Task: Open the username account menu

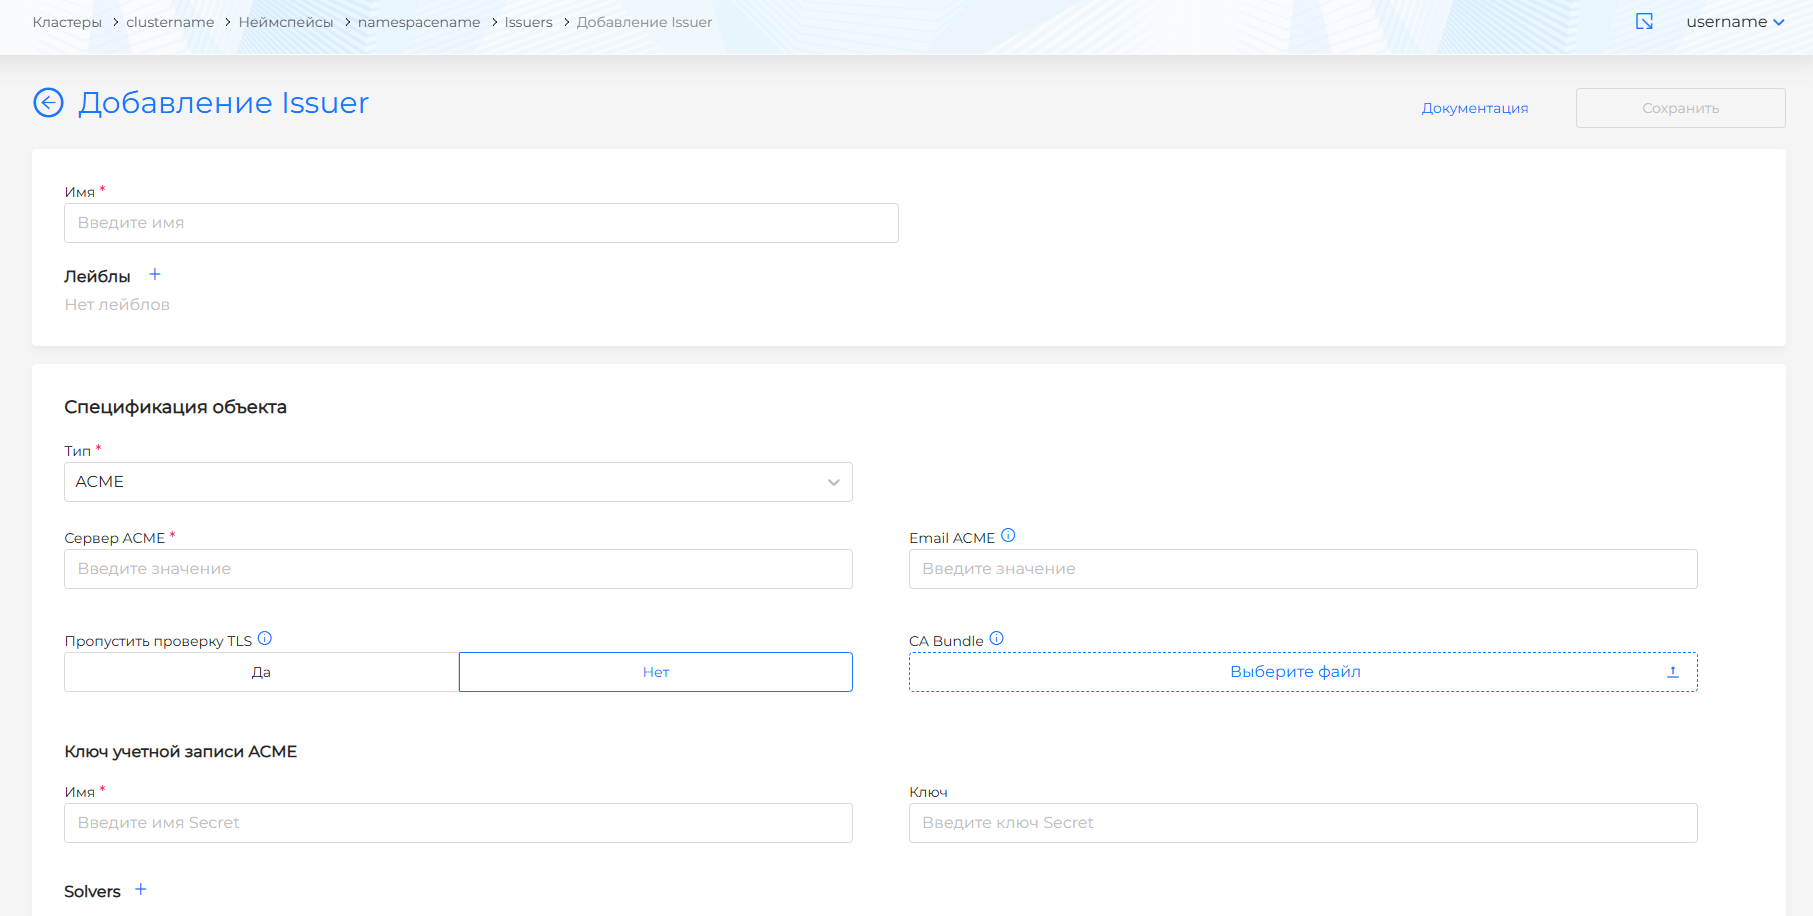Action: [1734, 22]
